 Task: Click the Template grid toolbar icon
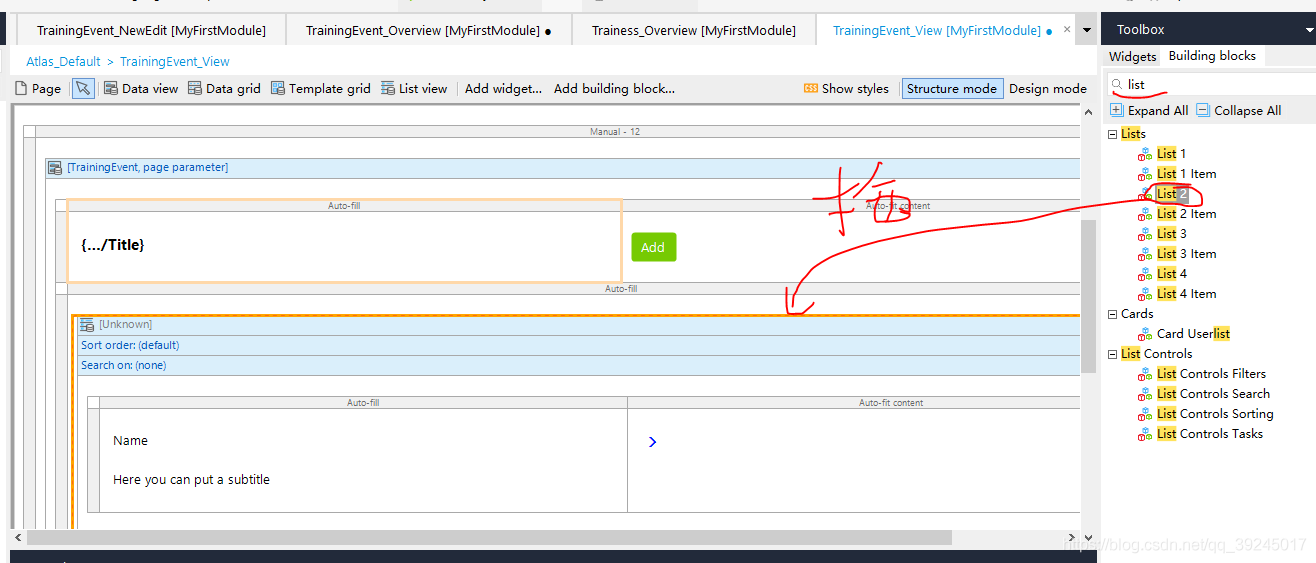pyautogui.click(x=278, y=88)
